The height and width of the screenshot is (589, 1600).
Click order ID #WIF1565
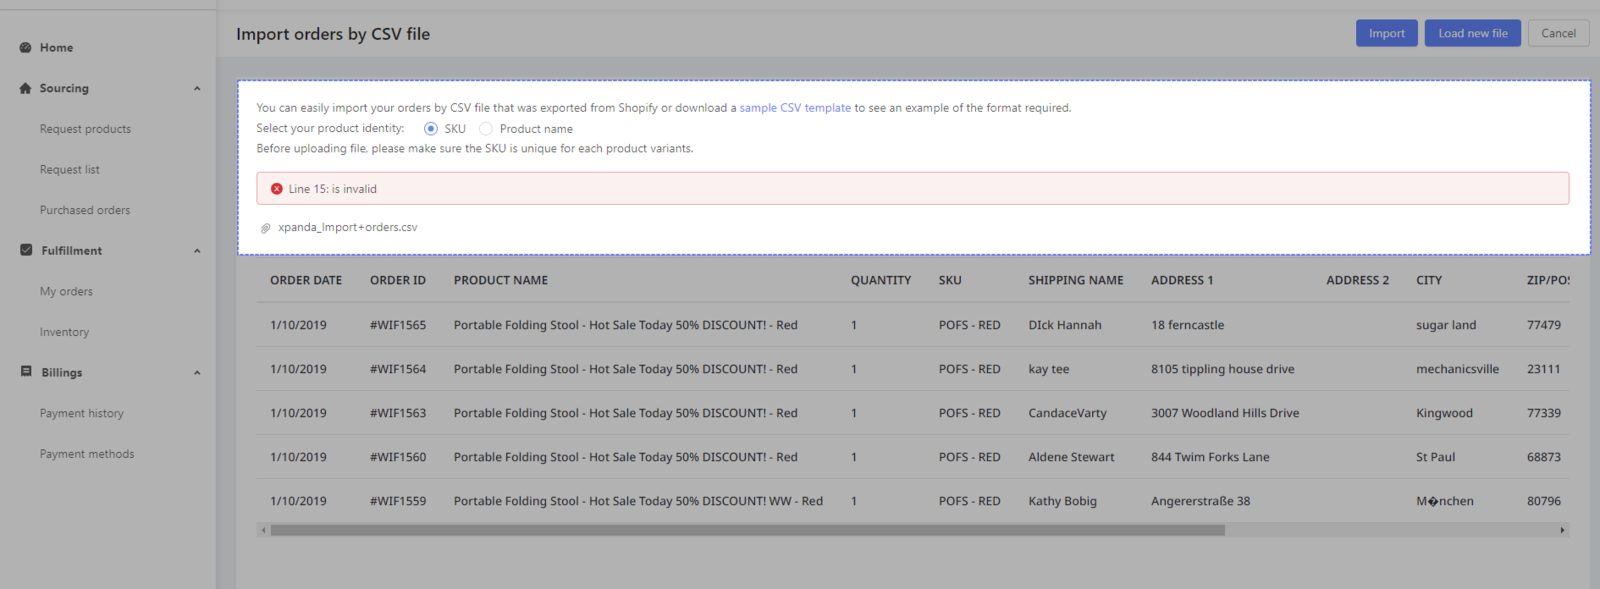[398, 325]
